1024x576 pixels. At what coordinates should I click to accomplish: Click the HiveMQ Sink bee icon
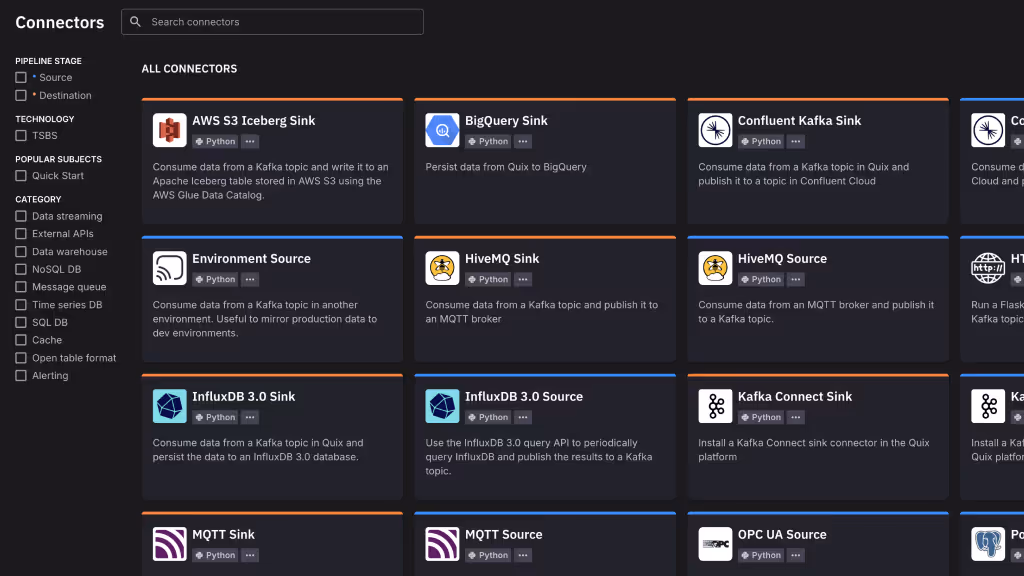442,268
